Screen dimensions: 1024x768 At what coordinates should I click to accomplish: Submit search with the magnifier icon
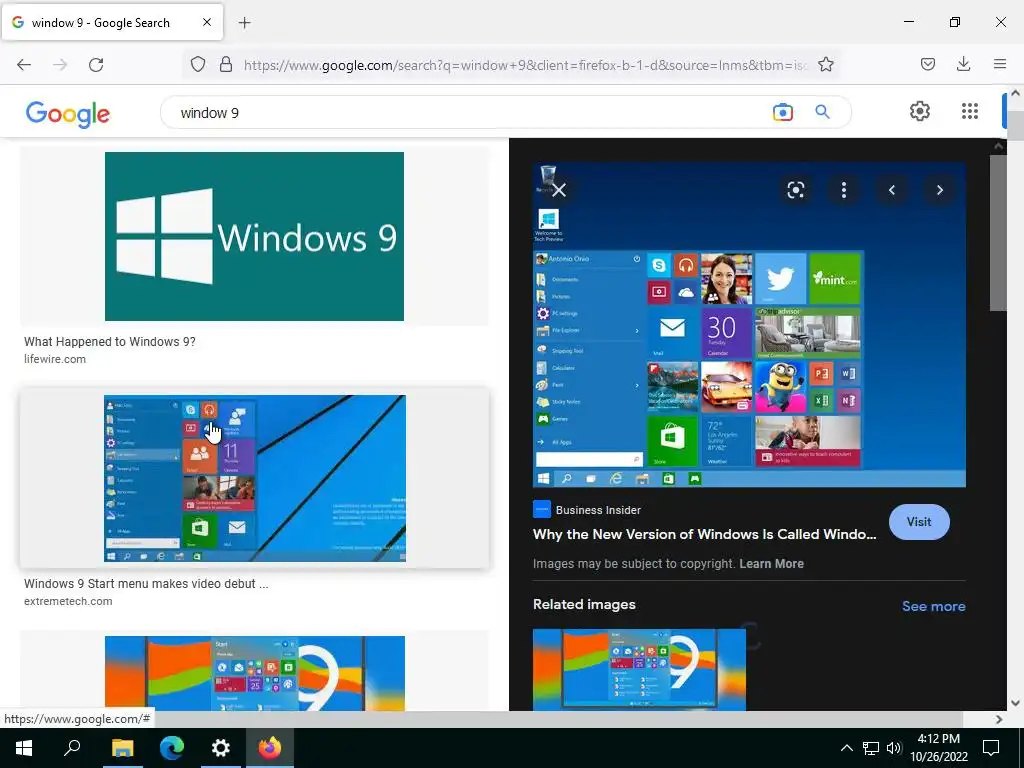(823, 112)
